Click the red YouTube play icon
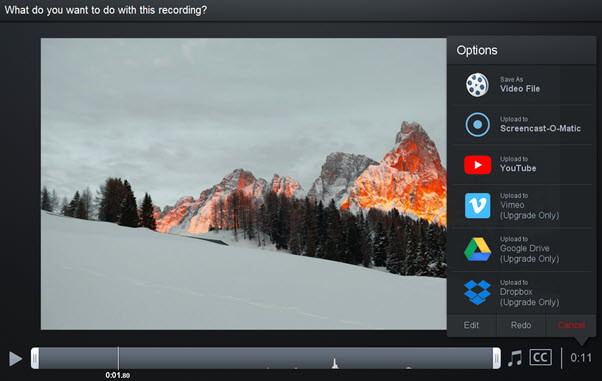602x381 pixels. pyautogui.click(x=477, y=165)
